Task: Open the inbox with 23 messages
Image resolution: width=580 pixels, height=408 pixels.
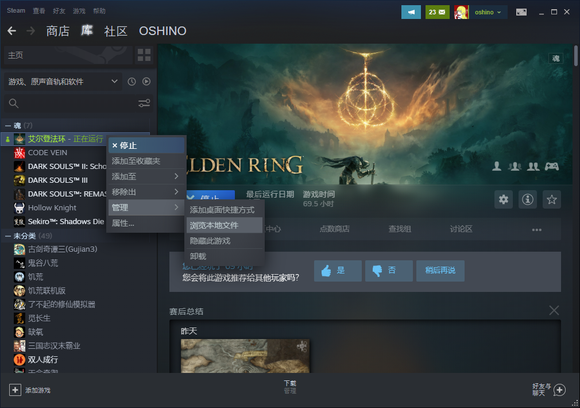Action: point(437,12)
